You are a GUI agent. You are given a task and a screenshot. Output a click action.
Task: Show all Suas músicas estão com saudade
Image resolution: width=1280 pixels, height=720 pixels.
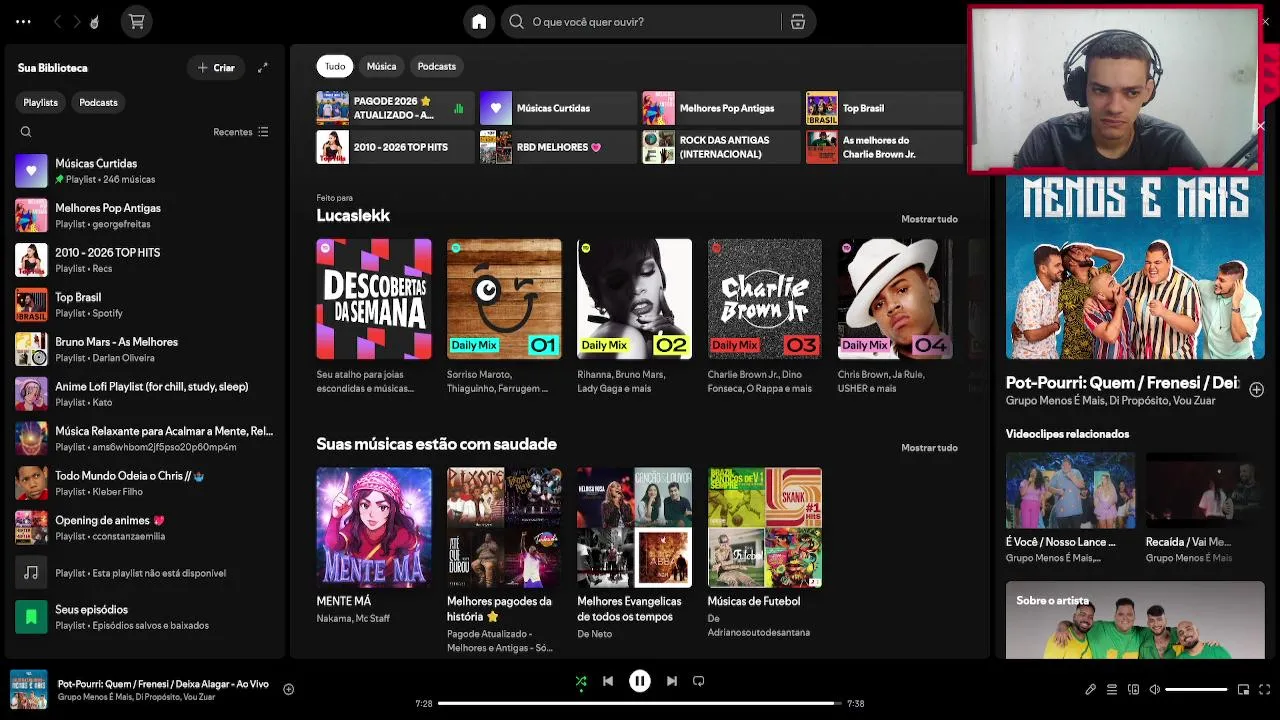click(929, 448)
